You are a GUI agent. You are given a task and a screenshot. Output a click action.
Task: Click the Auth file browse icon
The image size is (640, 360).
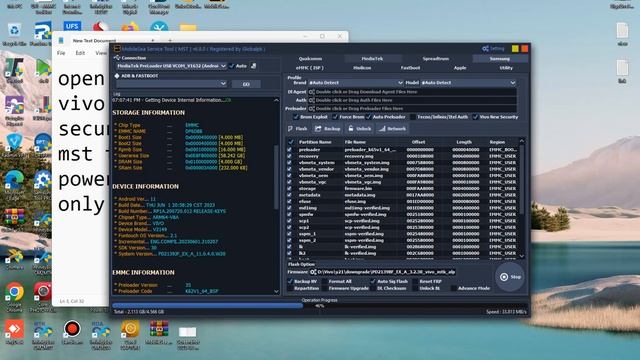(x=312, y=100)
